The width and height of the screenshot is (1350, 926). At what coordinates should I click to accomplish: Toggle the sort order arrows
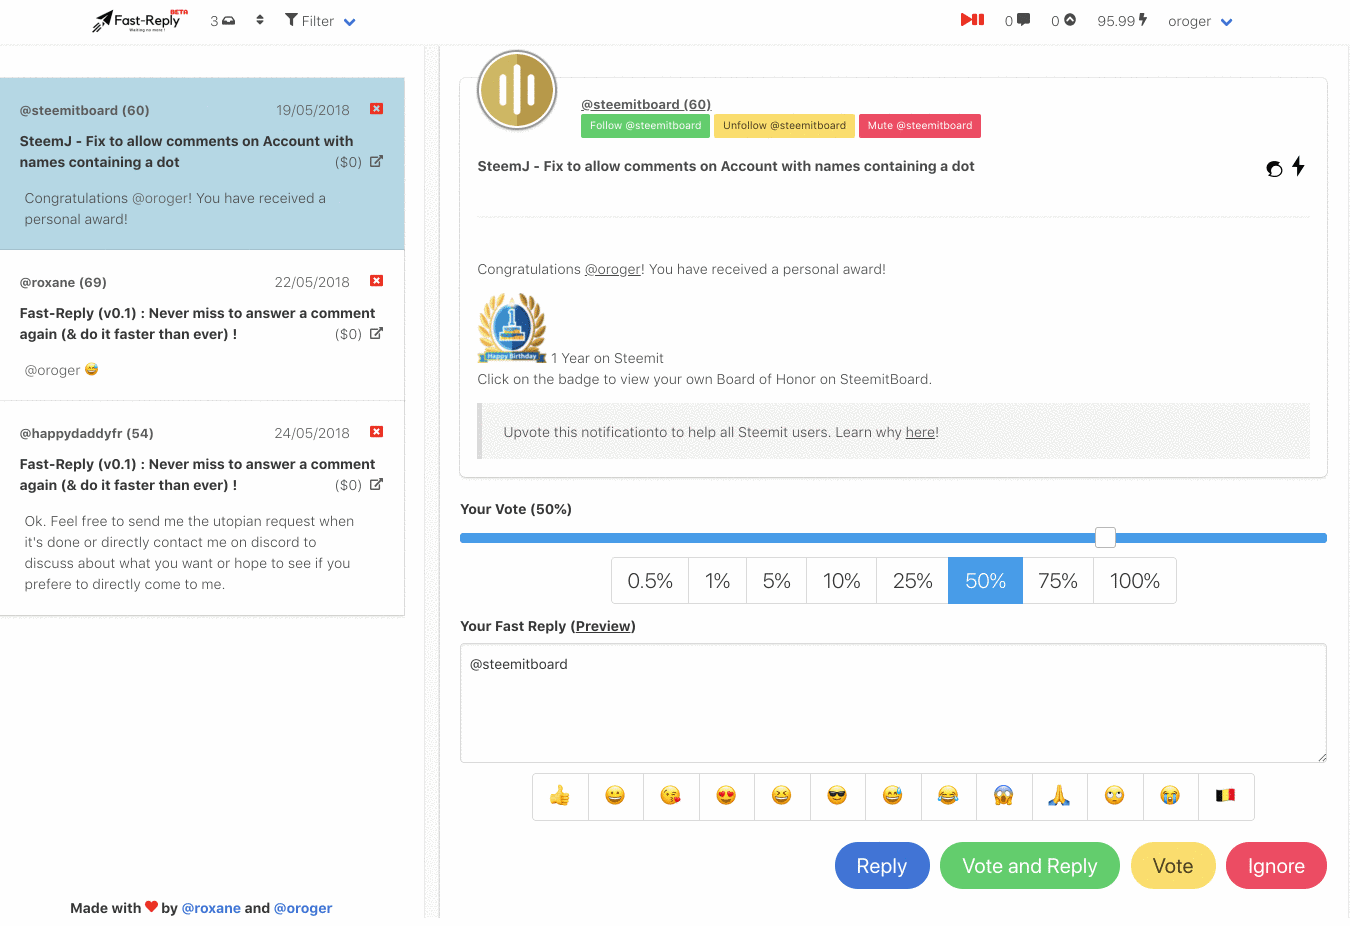tap(260, 20)
